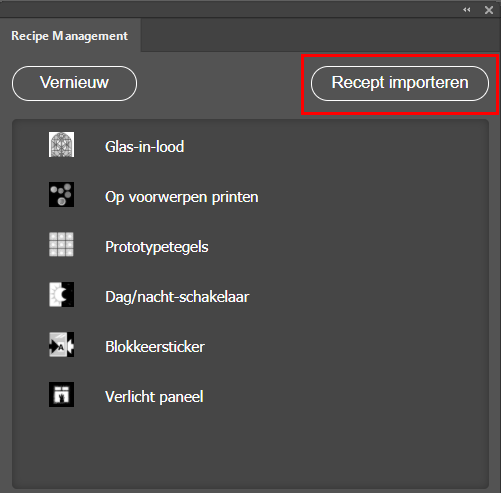Close the Recipe Management panel
Screen dimensions: 501x493
coord(489,10)
